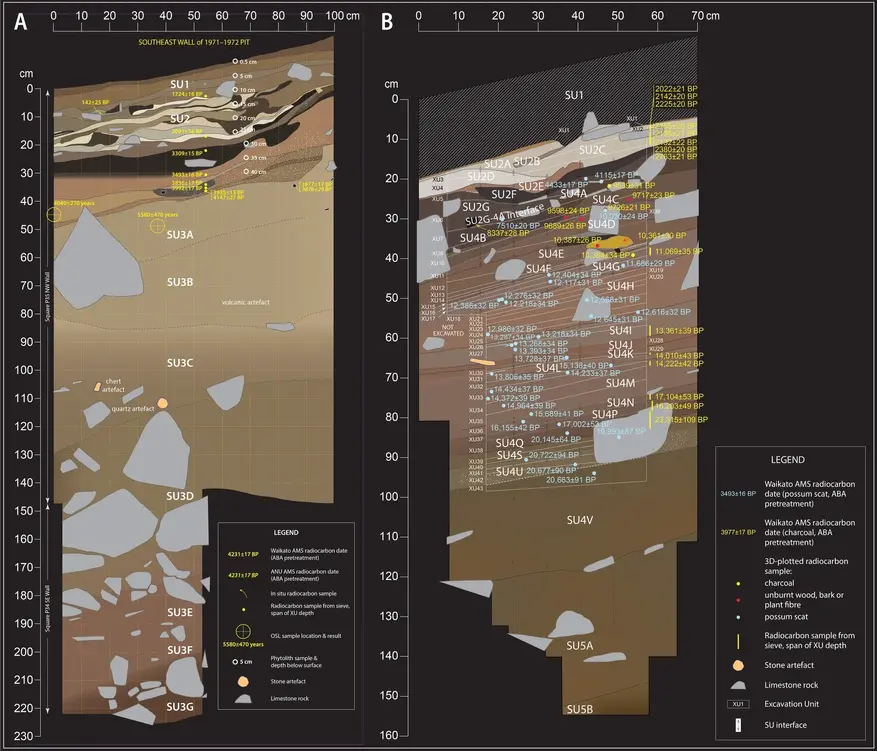Click the SU5B layer label
The height and width of the screenshot is (751, 877).
(x=579, y=709)
